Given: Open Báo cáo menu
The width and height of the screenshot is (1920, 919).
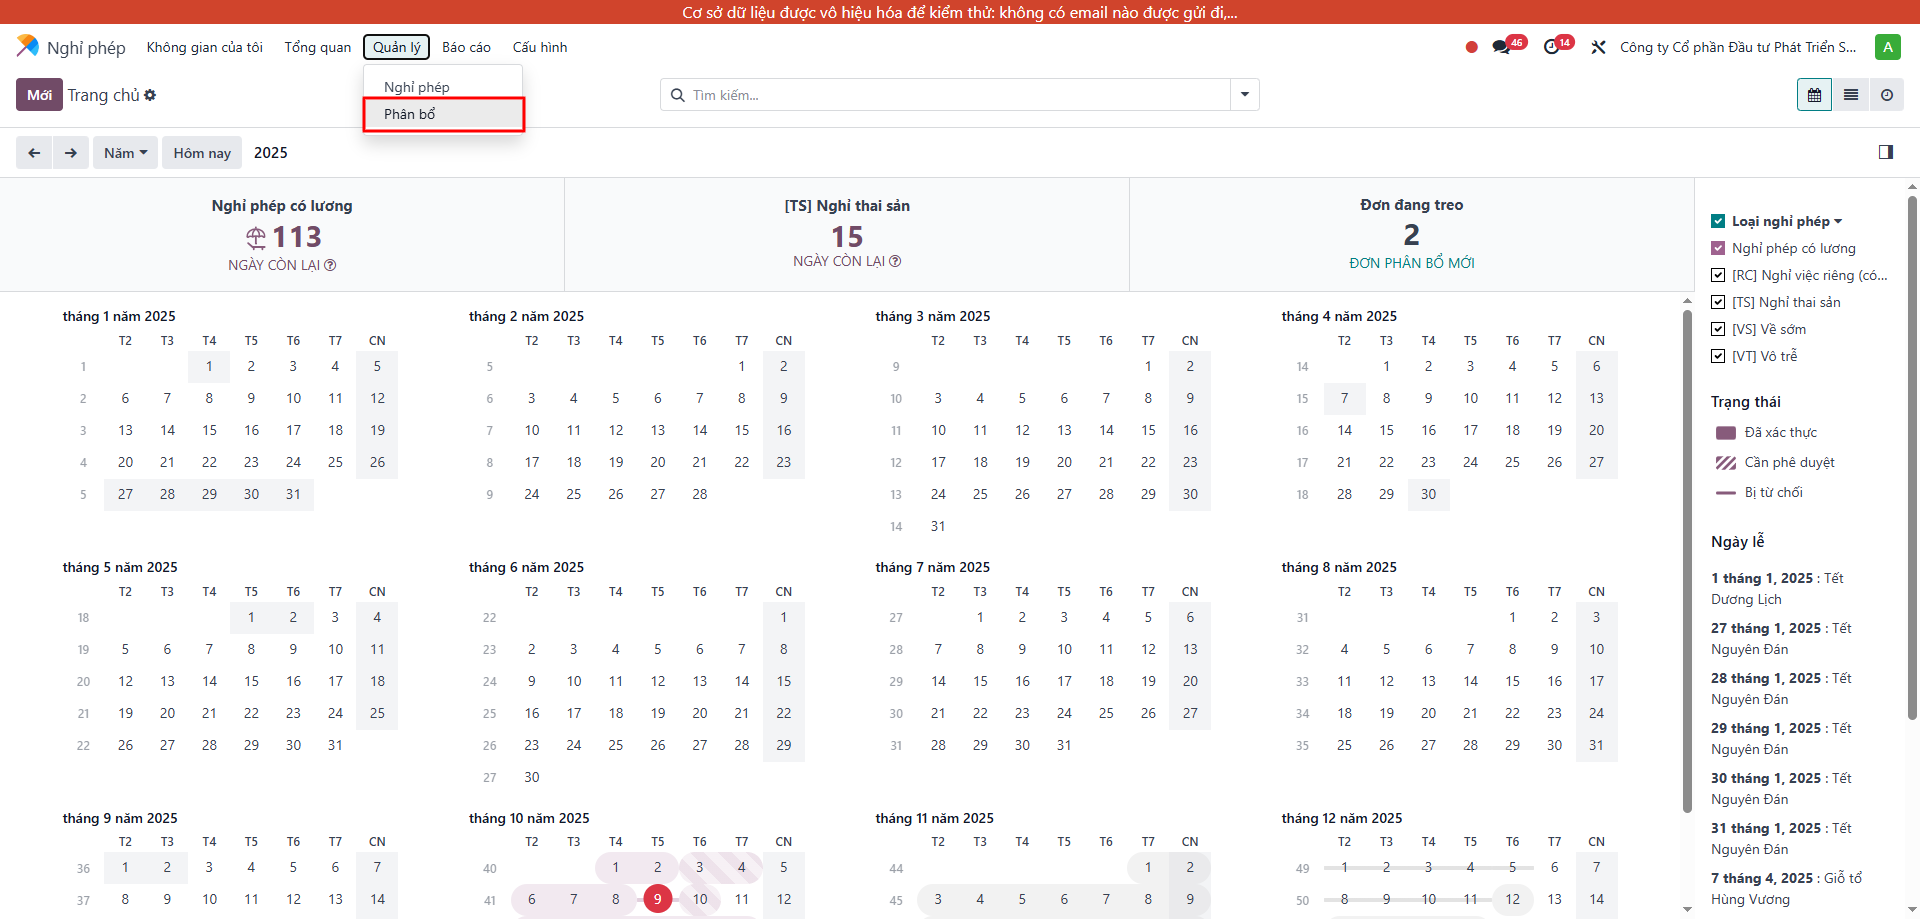Looking at the screenshot, I should pyautogui.click(x=466, y=47).
